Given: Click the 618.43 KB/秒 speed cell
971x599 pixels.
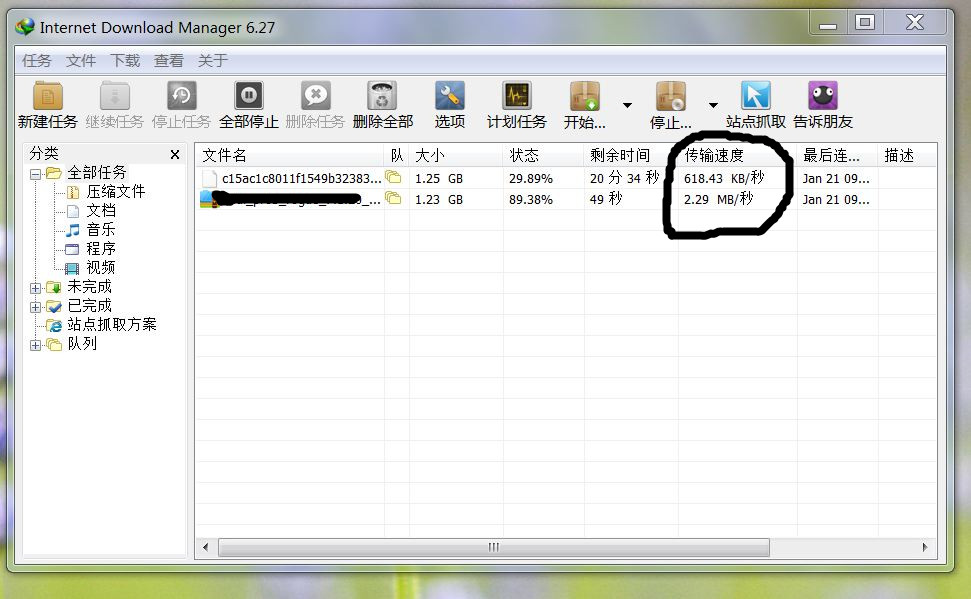Looking at the screenshot, I should click(724, 178).
